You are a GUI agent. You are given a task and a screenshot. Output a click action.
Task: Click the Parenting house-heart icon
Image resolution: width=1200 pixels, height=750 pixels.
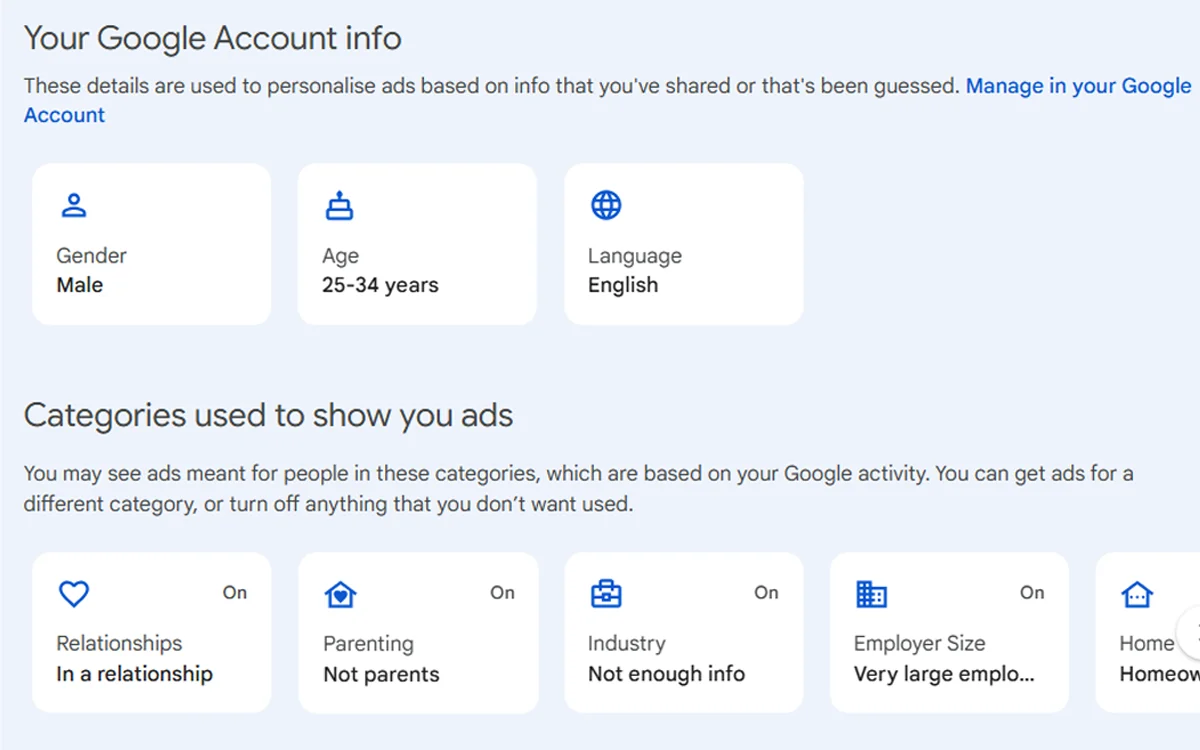pyautogui.click(x=341, y=594)
